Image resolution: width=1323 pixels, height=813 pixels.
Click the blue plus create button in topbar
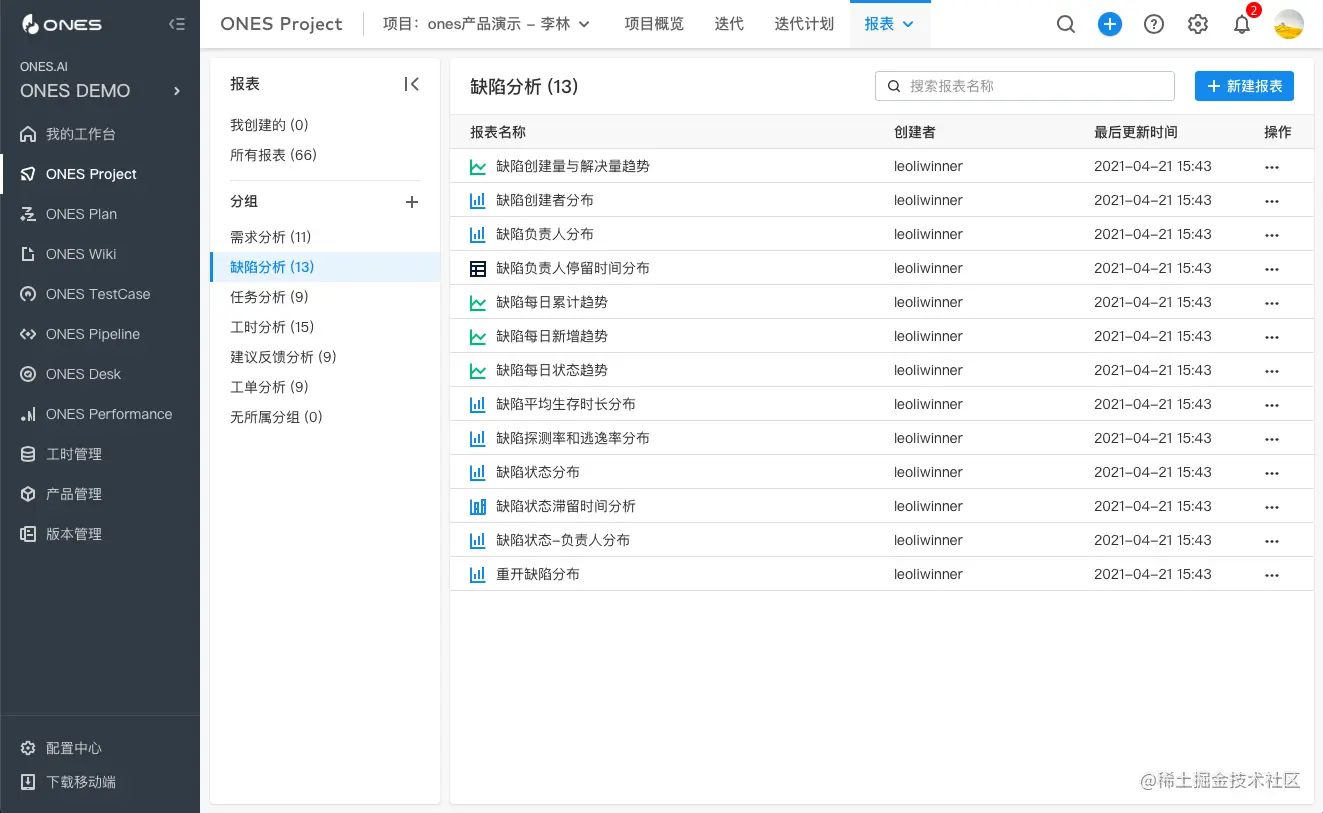pos(1110,24)
